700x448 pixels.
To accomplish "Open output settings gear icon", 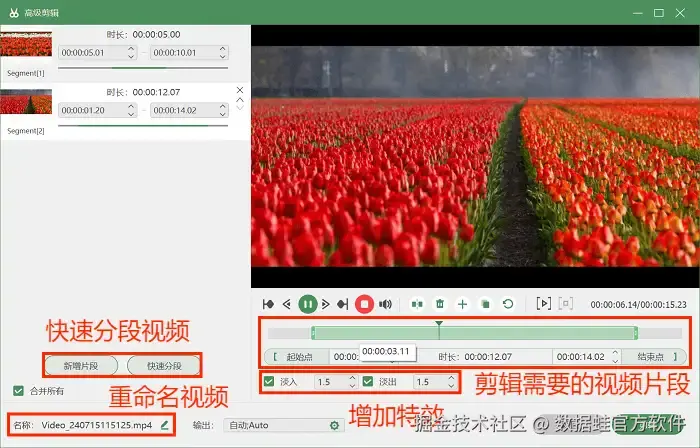I will coord(334,426).
